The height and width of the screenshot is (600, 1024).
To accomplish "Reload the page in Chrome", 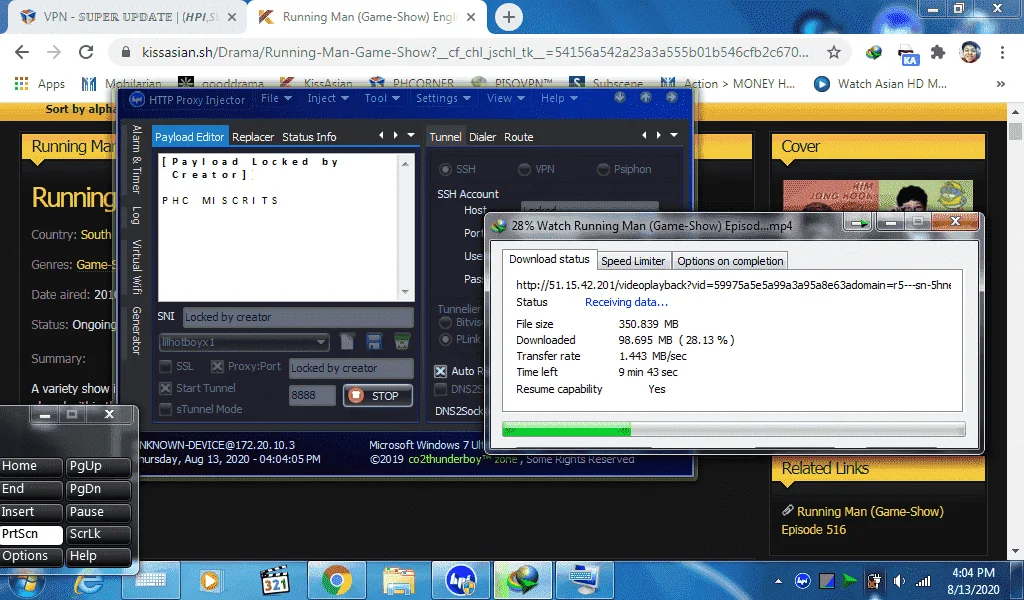I will (x=86, y=52).
